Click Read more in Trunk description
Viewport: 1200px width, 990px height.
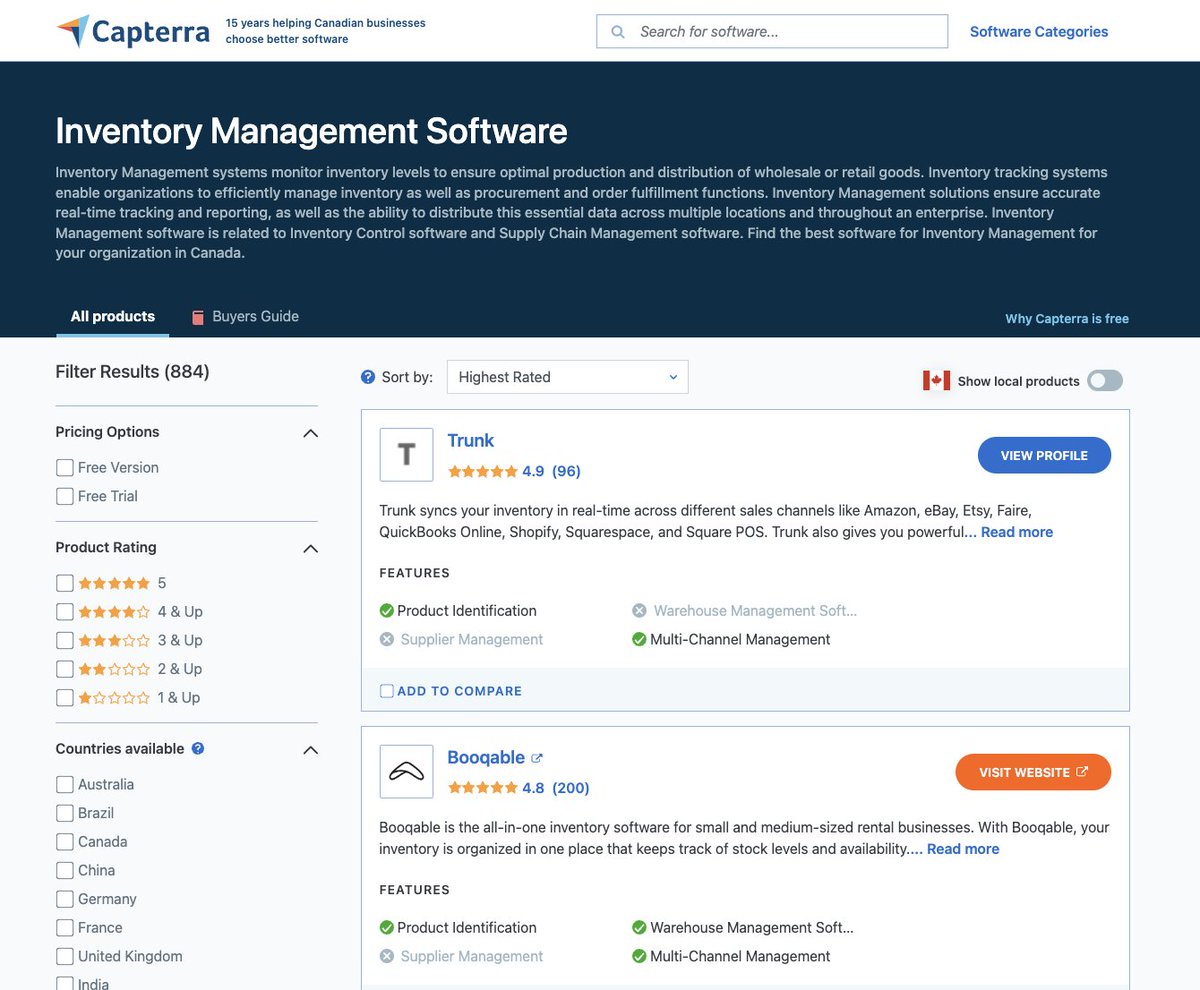(x=1017, y=532)
